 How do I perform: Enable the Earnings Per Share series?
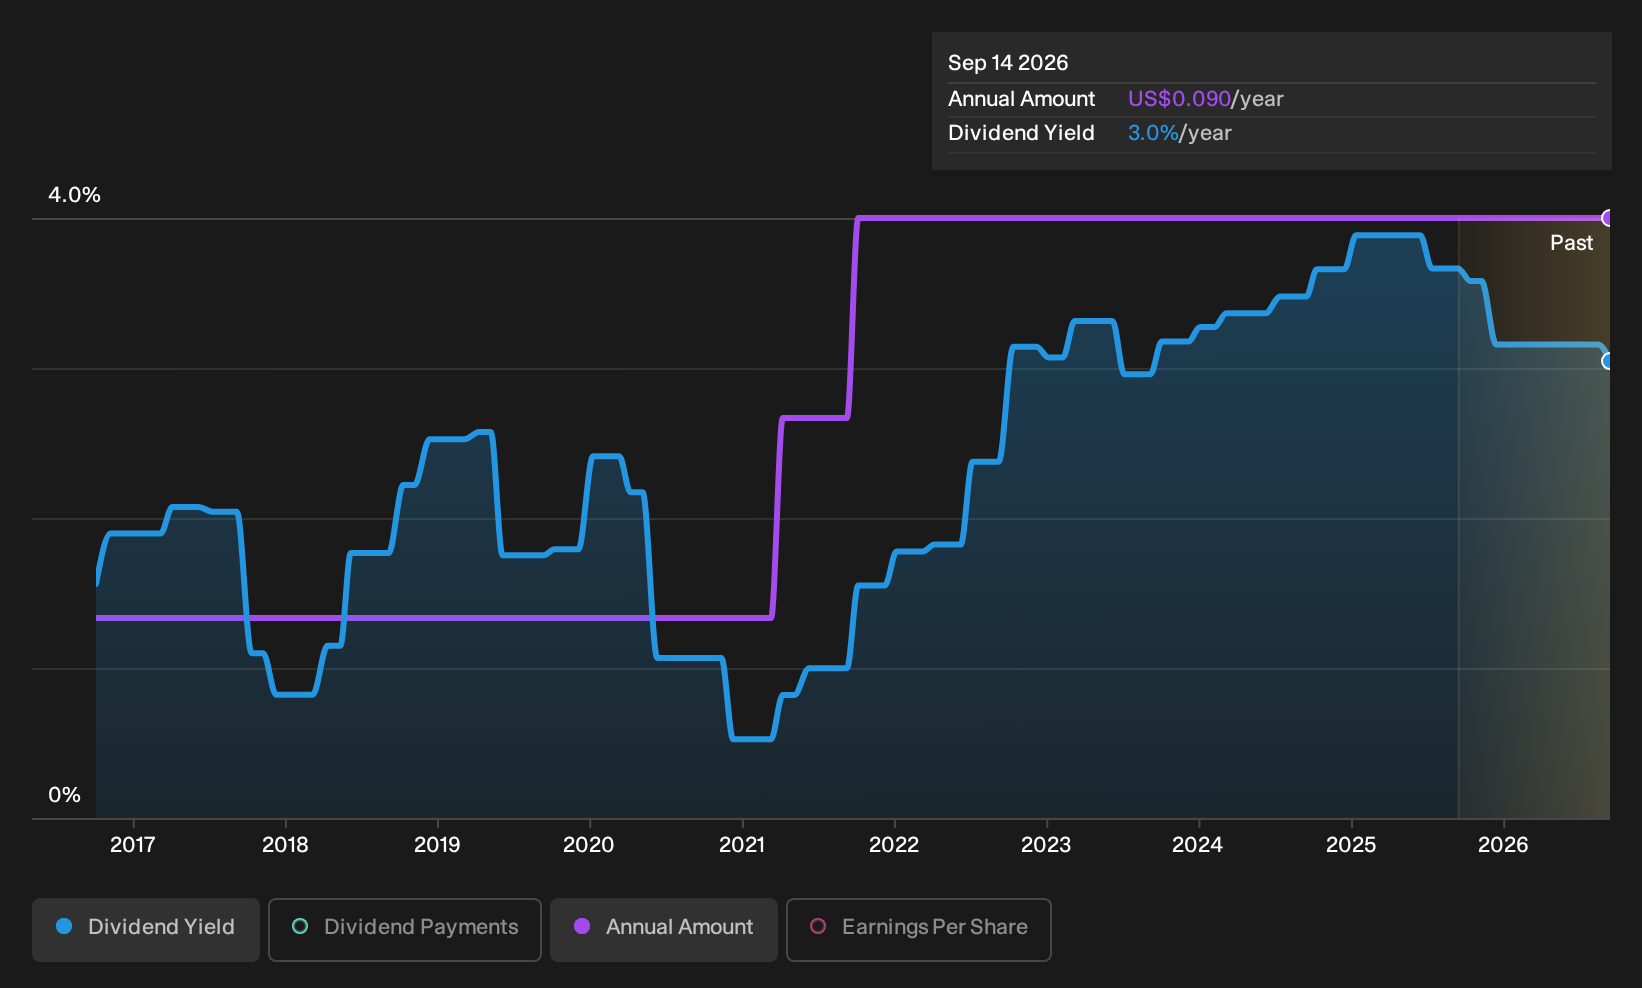click(x=919, y=930)
